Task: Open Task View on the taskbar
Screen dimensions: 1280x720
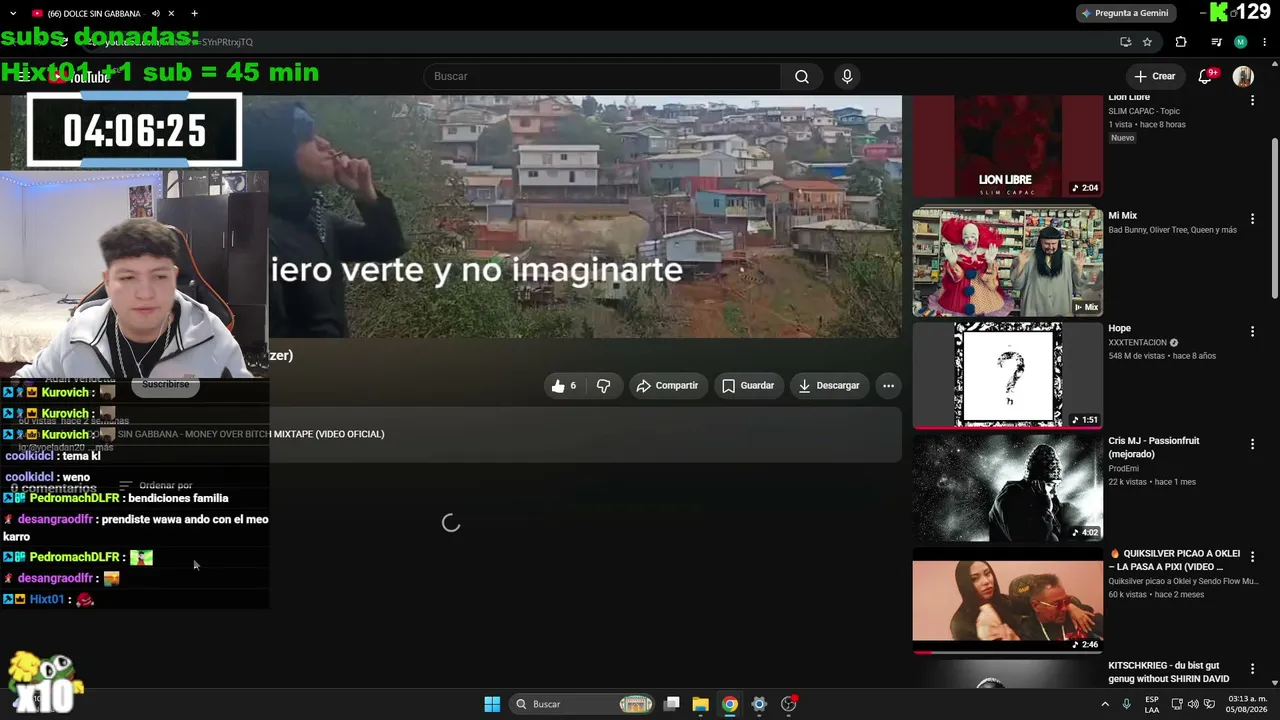Action: (672, 704)
